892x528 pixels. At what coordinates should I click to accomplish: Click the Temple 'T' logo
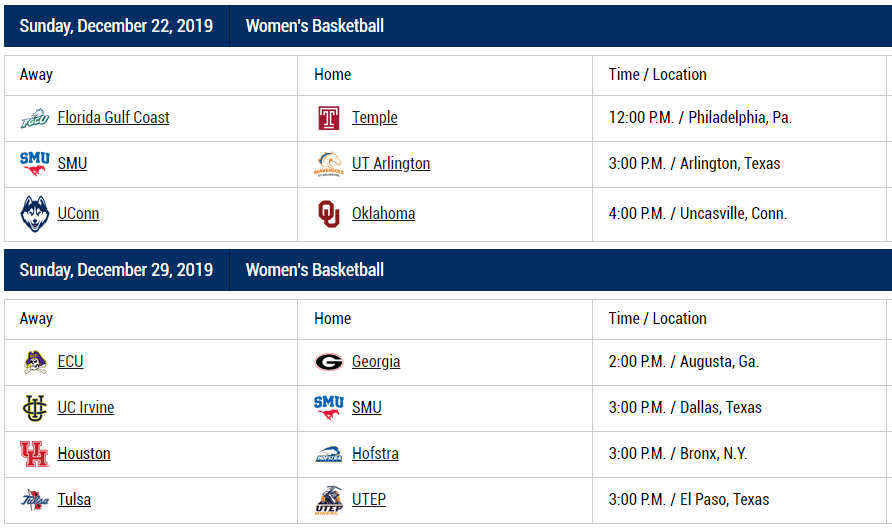329,118
